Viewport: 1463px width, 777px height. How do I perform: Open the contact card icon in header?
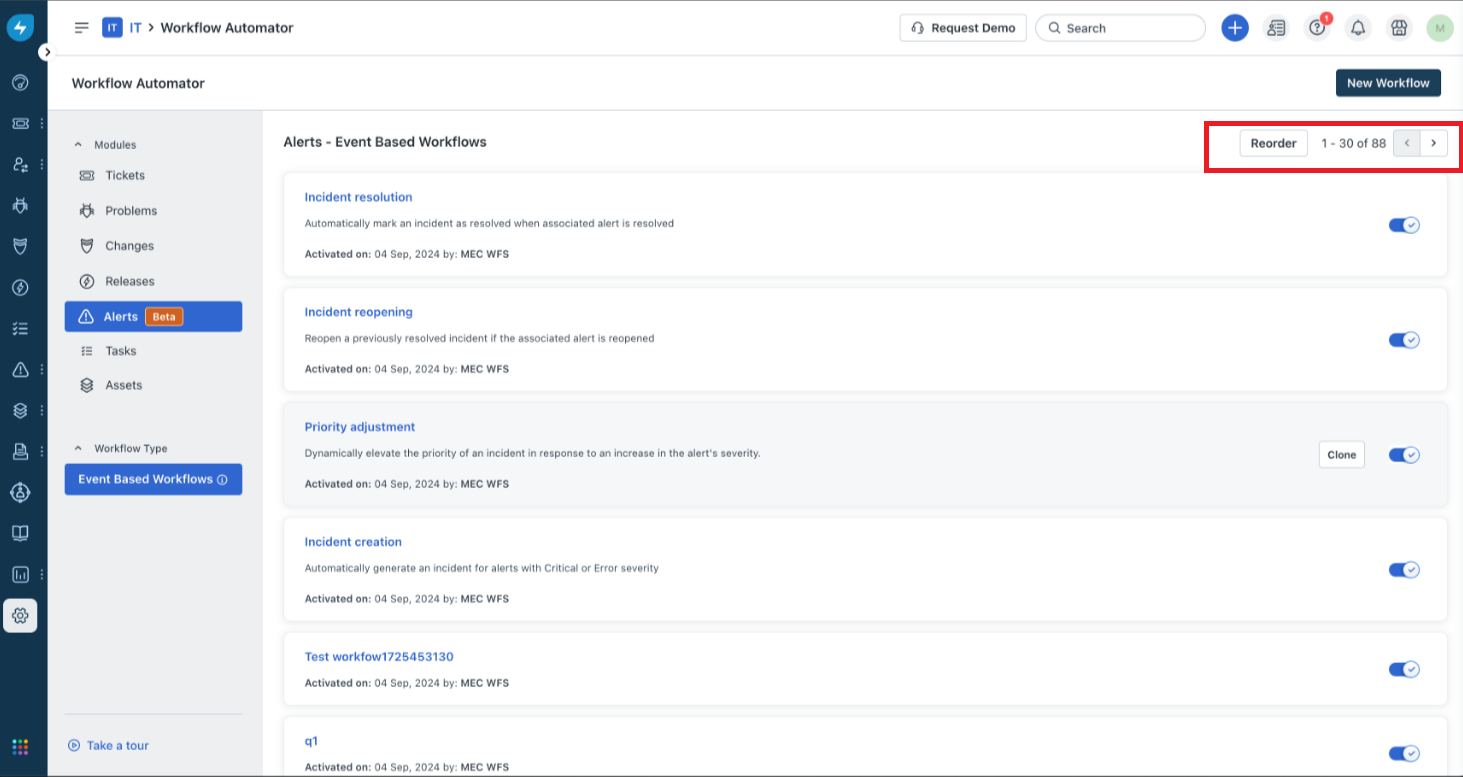1276,28
